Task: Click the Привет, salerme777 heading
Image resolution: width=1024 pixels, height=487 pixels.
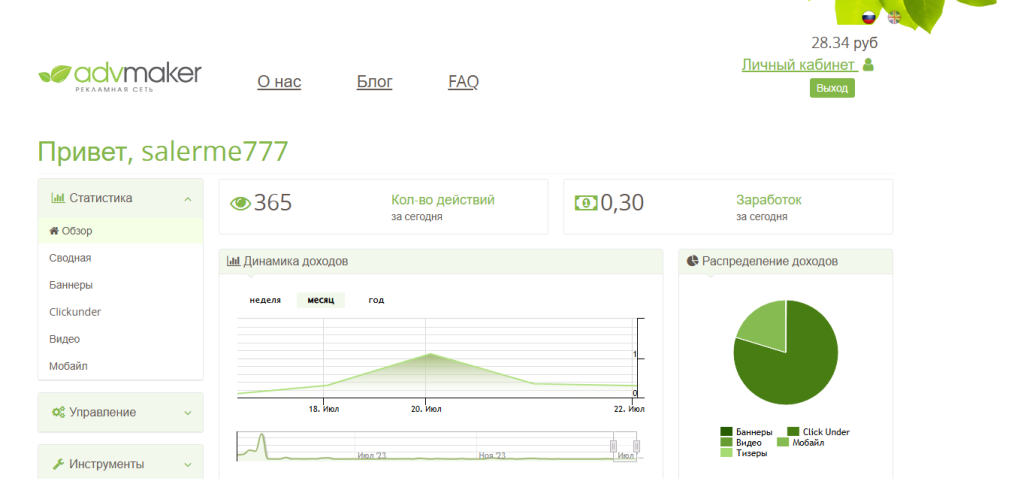Action: (163, 151)
